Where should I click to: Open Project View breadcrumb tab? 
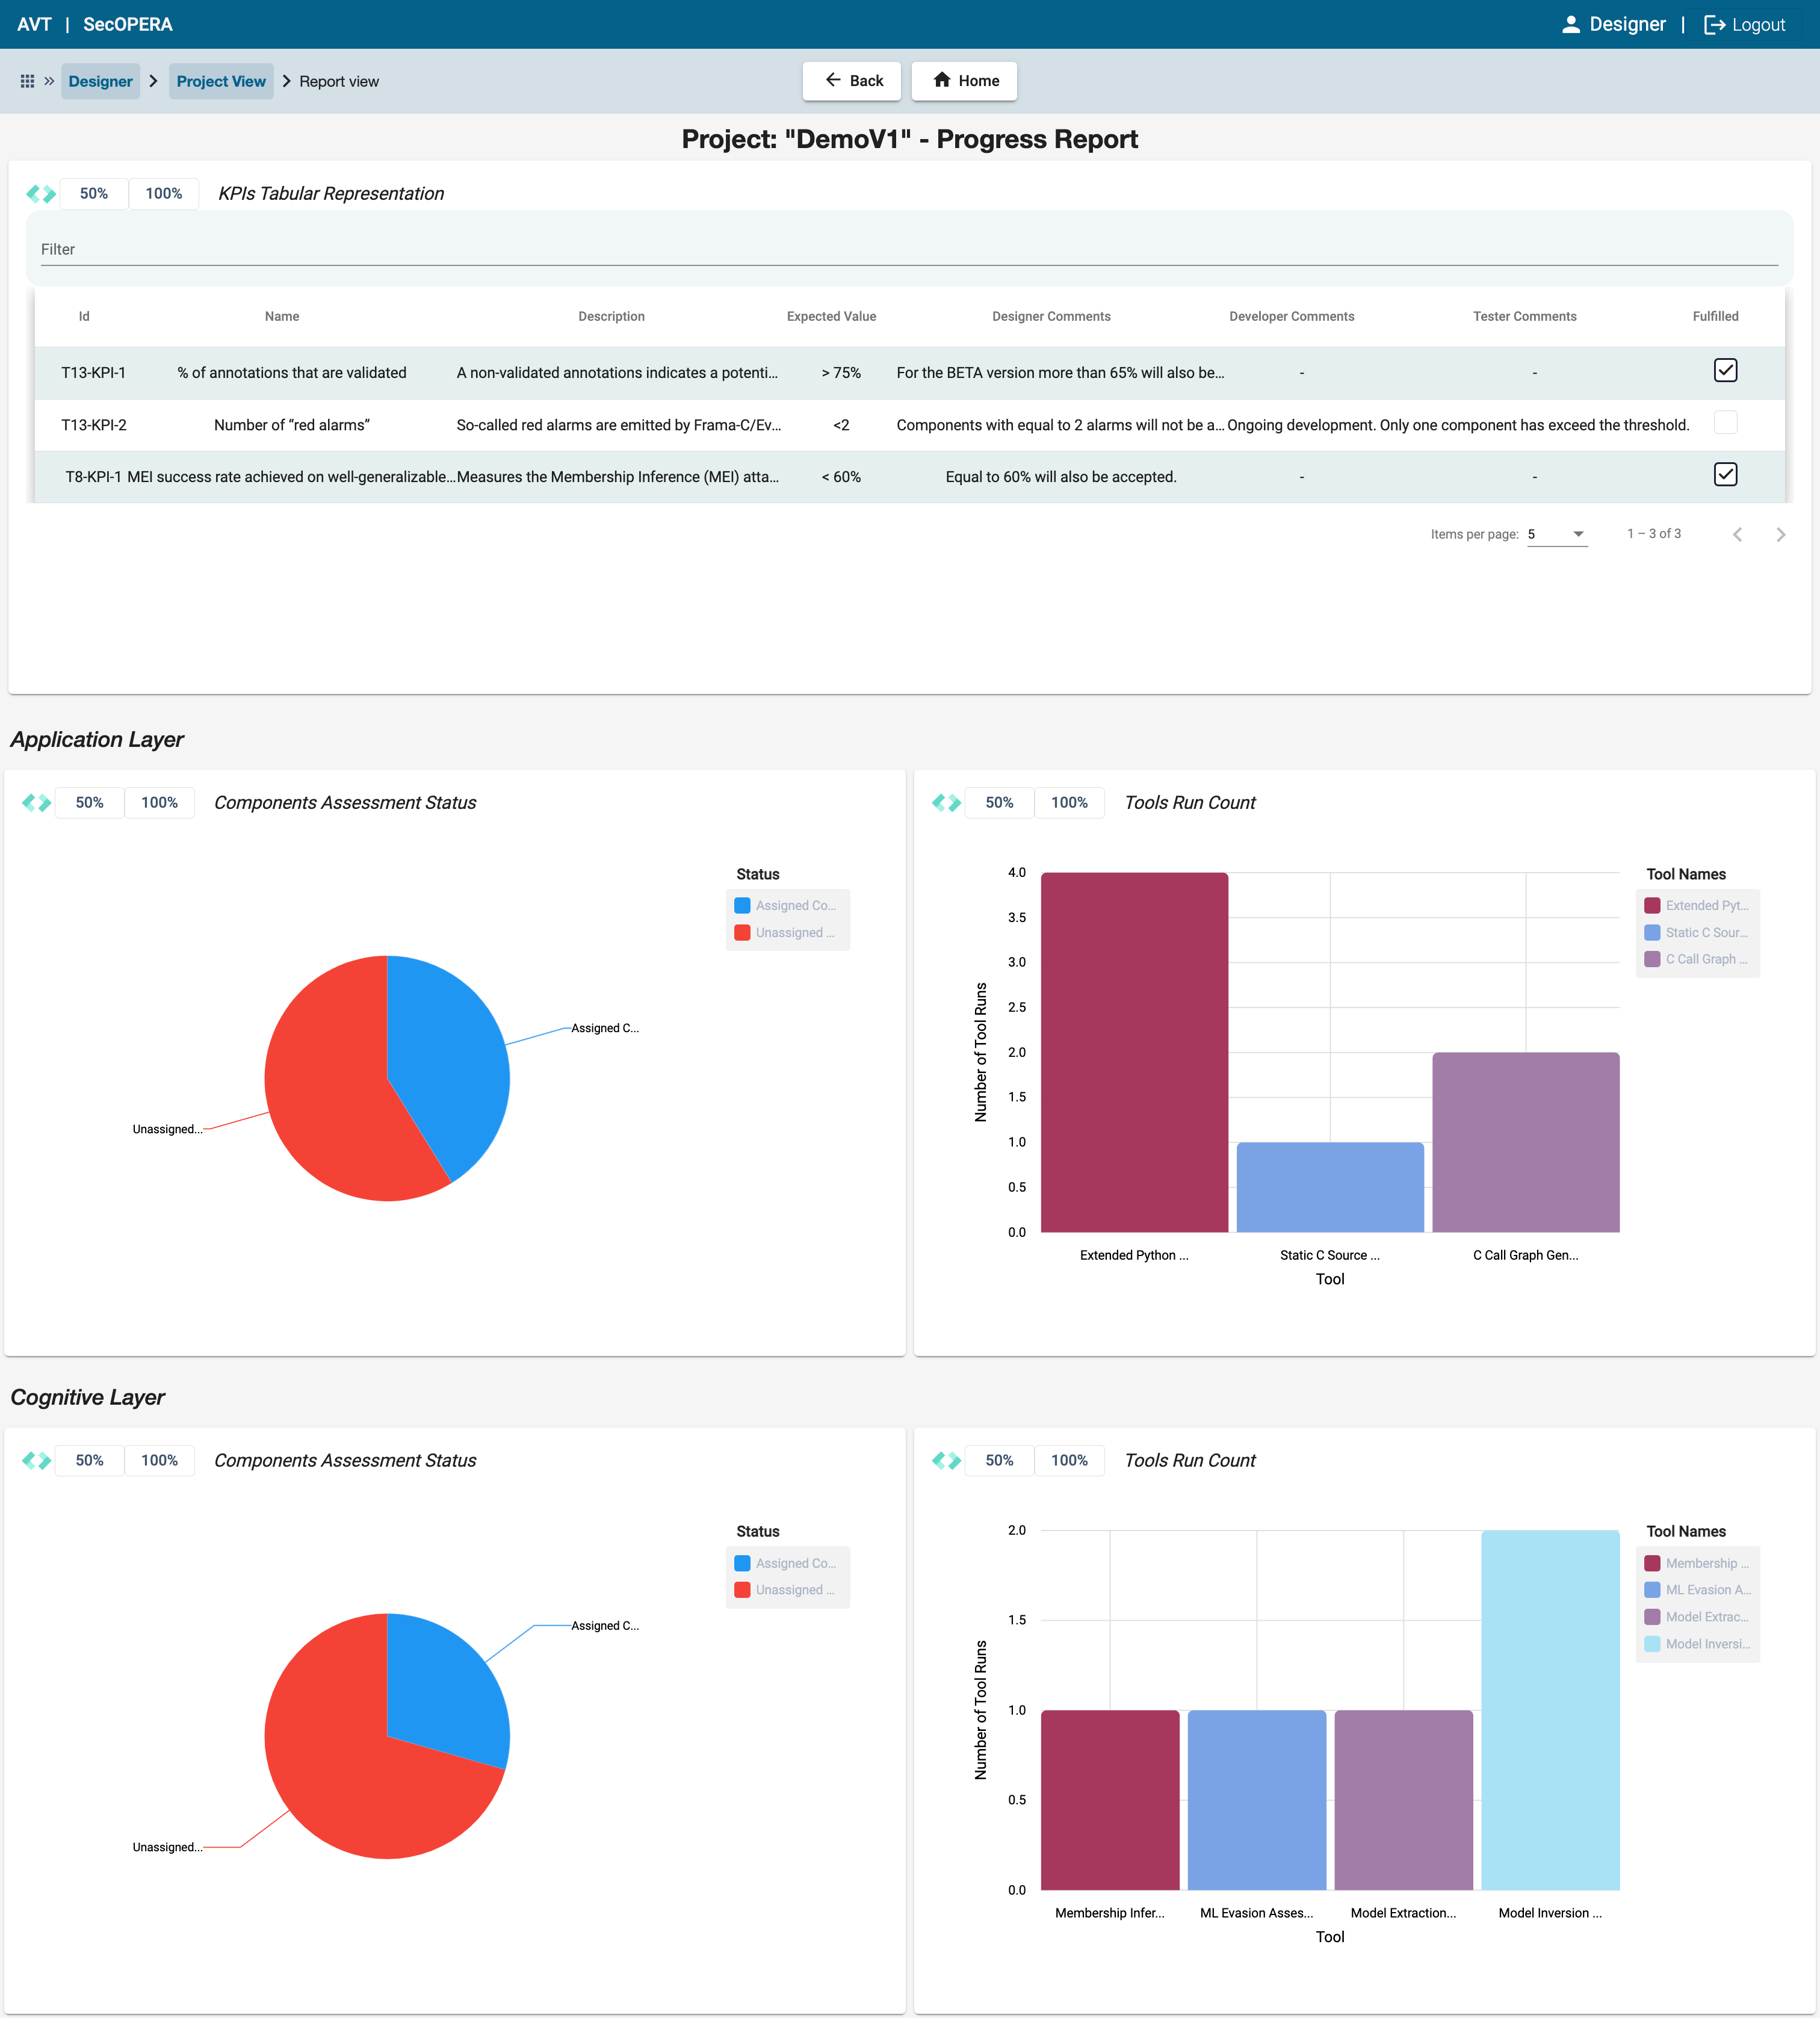[221, 81]
